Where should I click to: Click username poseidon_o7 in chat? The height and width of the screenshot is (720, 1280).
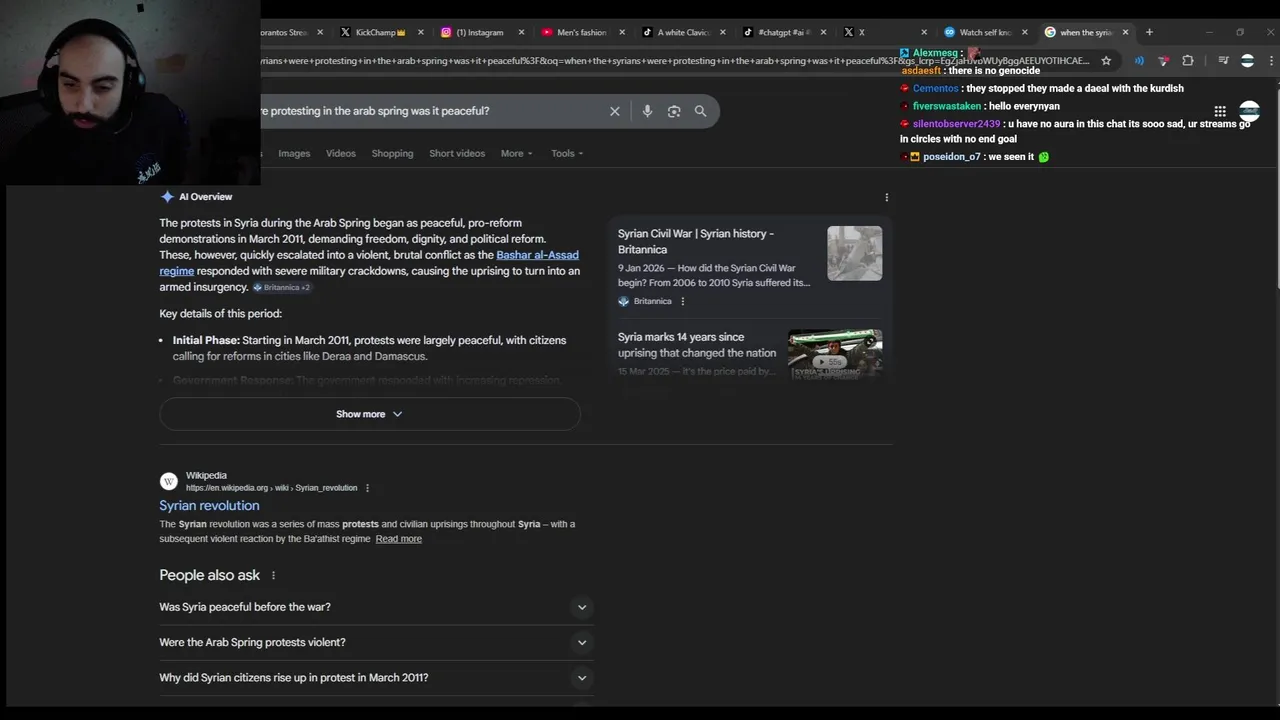[952, 157]
